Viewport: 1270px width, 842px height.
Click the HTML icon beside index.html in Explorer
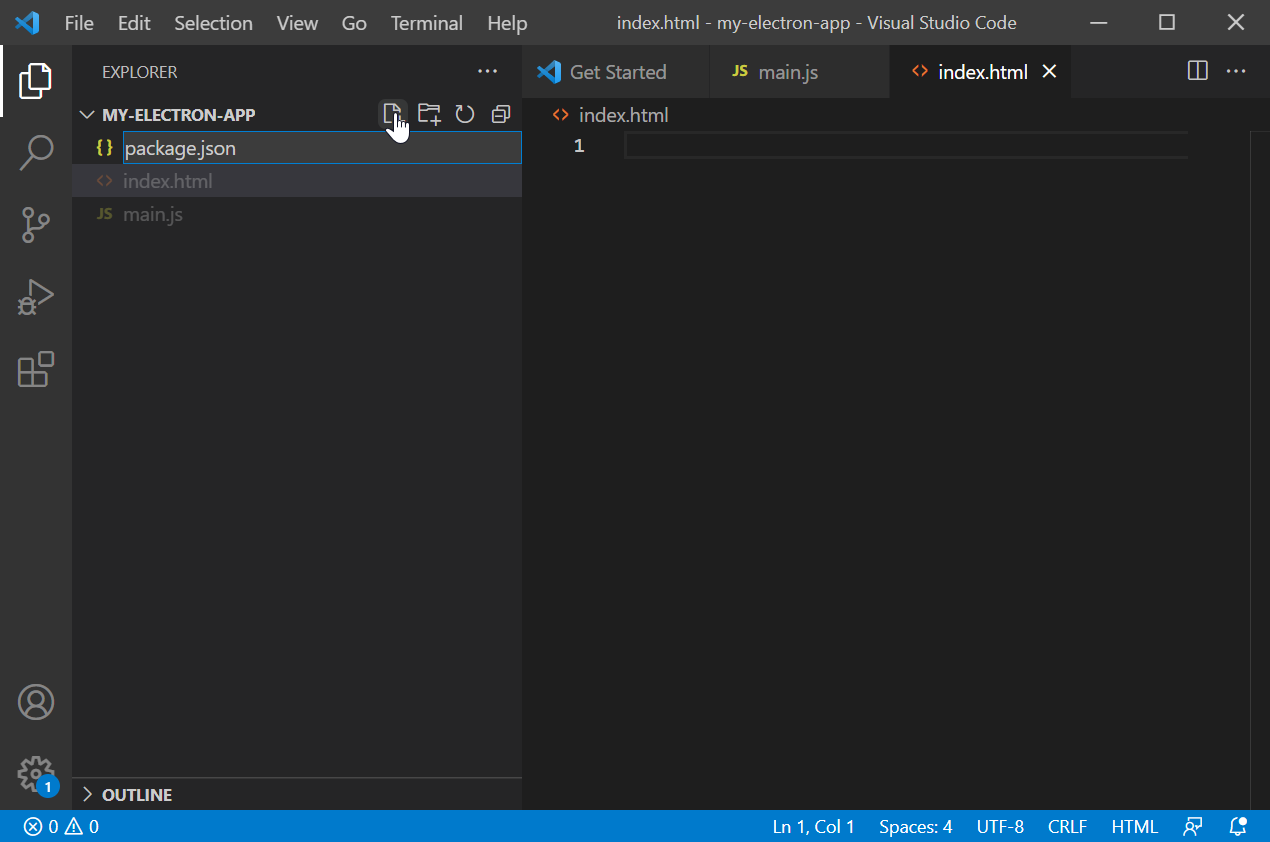(x=105, y=181)
